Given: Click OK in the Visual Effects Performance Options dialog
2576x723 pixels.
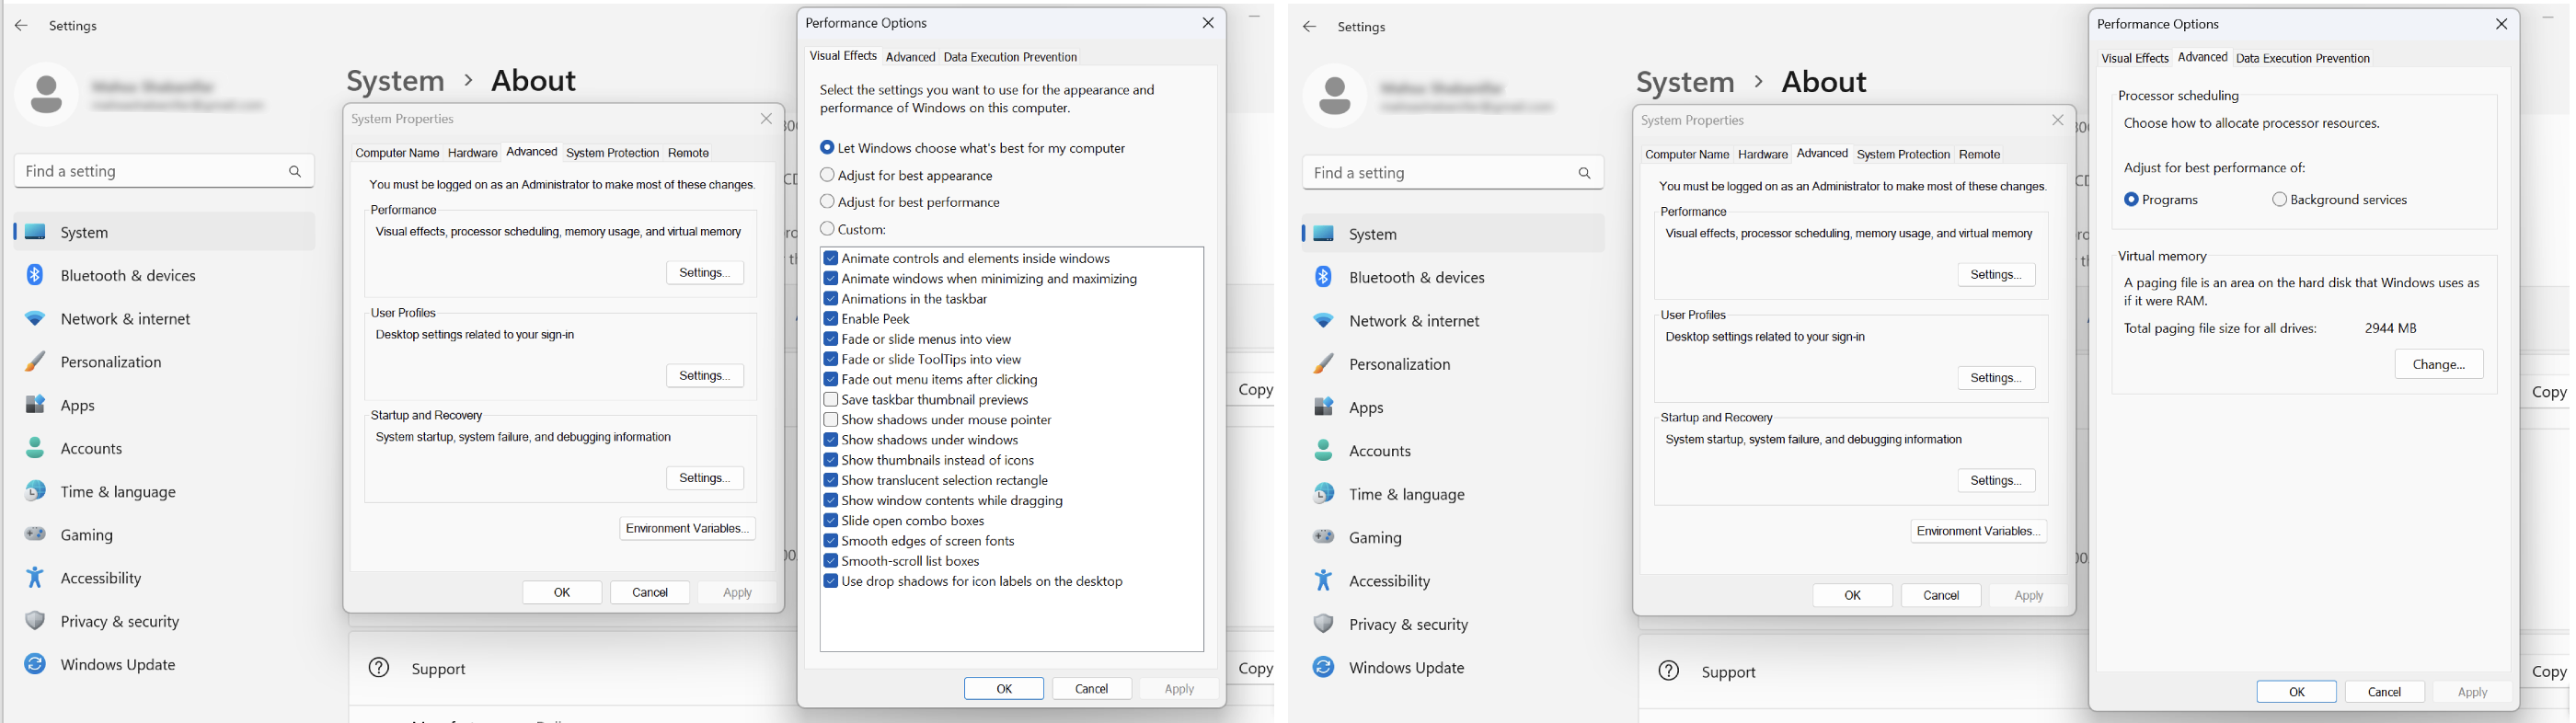Looking at the screenshot, I should point(1004,689).
